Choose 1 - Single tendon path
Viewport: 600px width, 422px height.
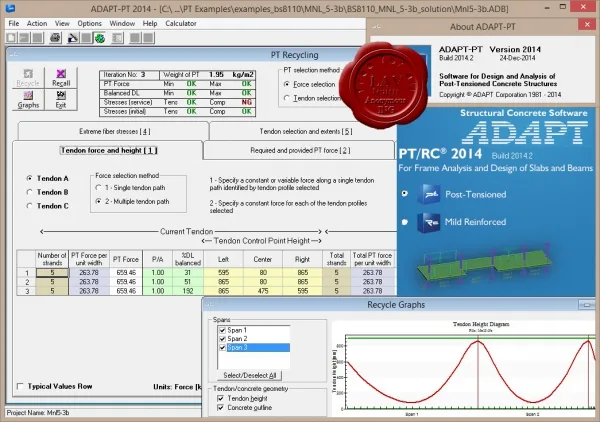point(98,188)
